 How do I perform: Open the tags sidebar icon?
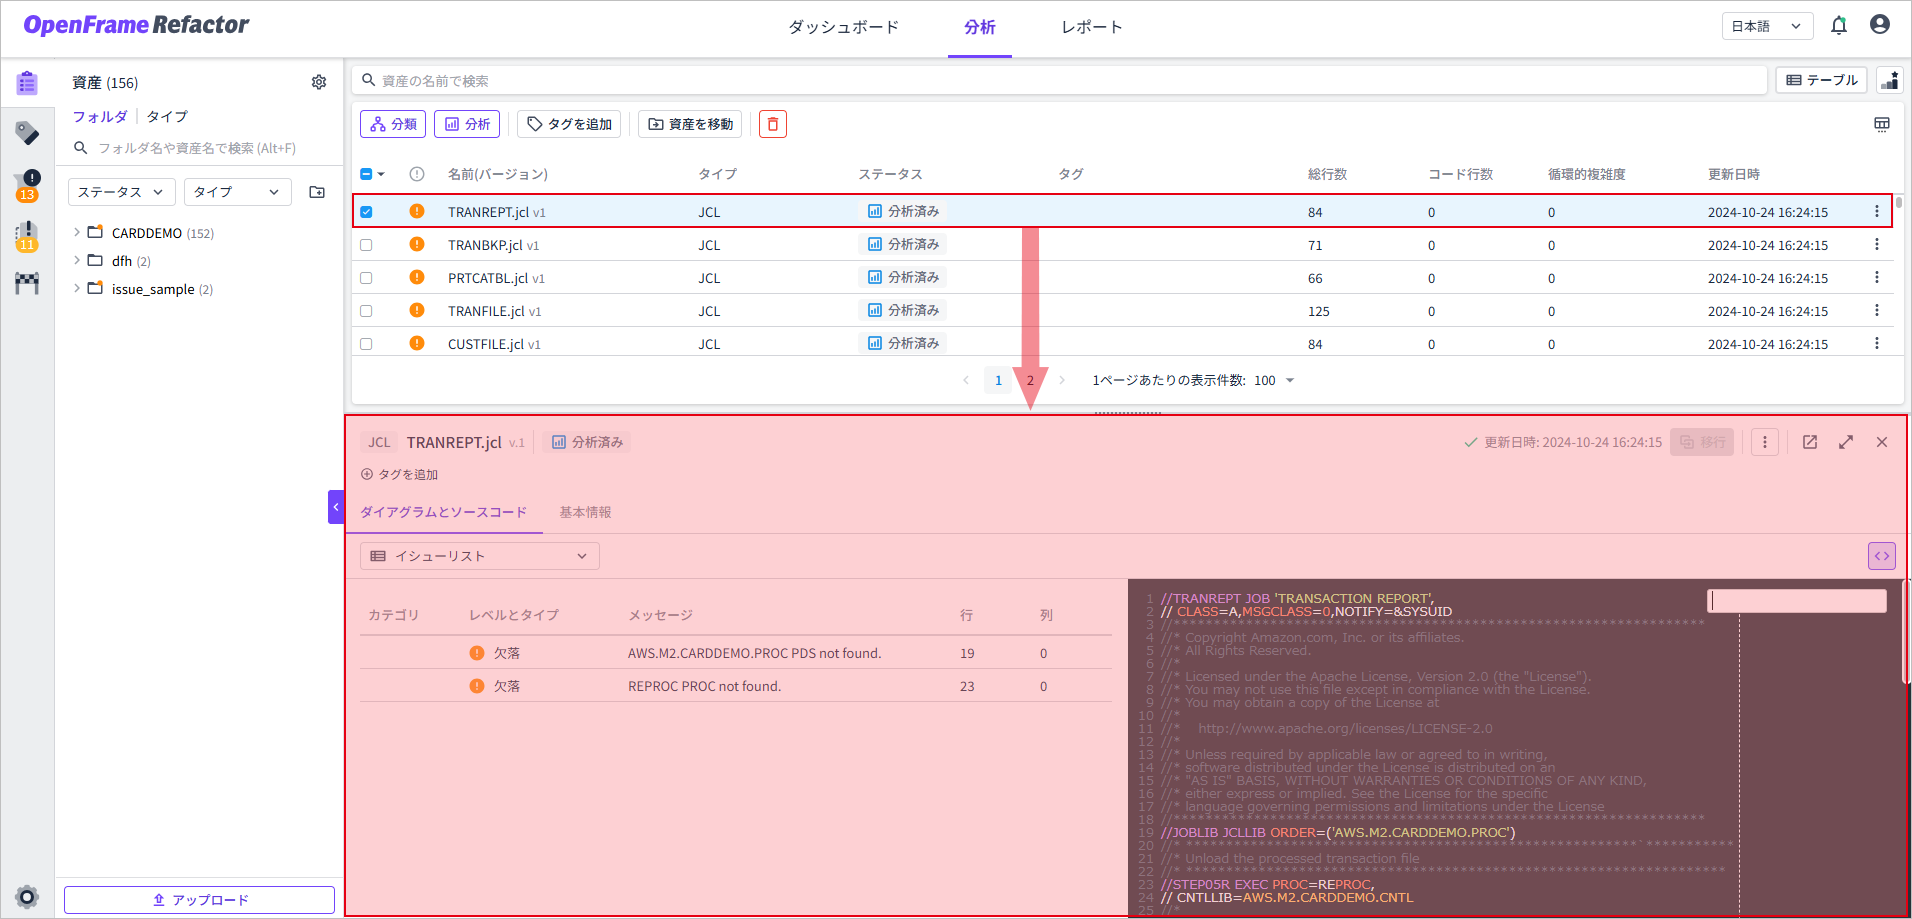click(x=27, y=133)
